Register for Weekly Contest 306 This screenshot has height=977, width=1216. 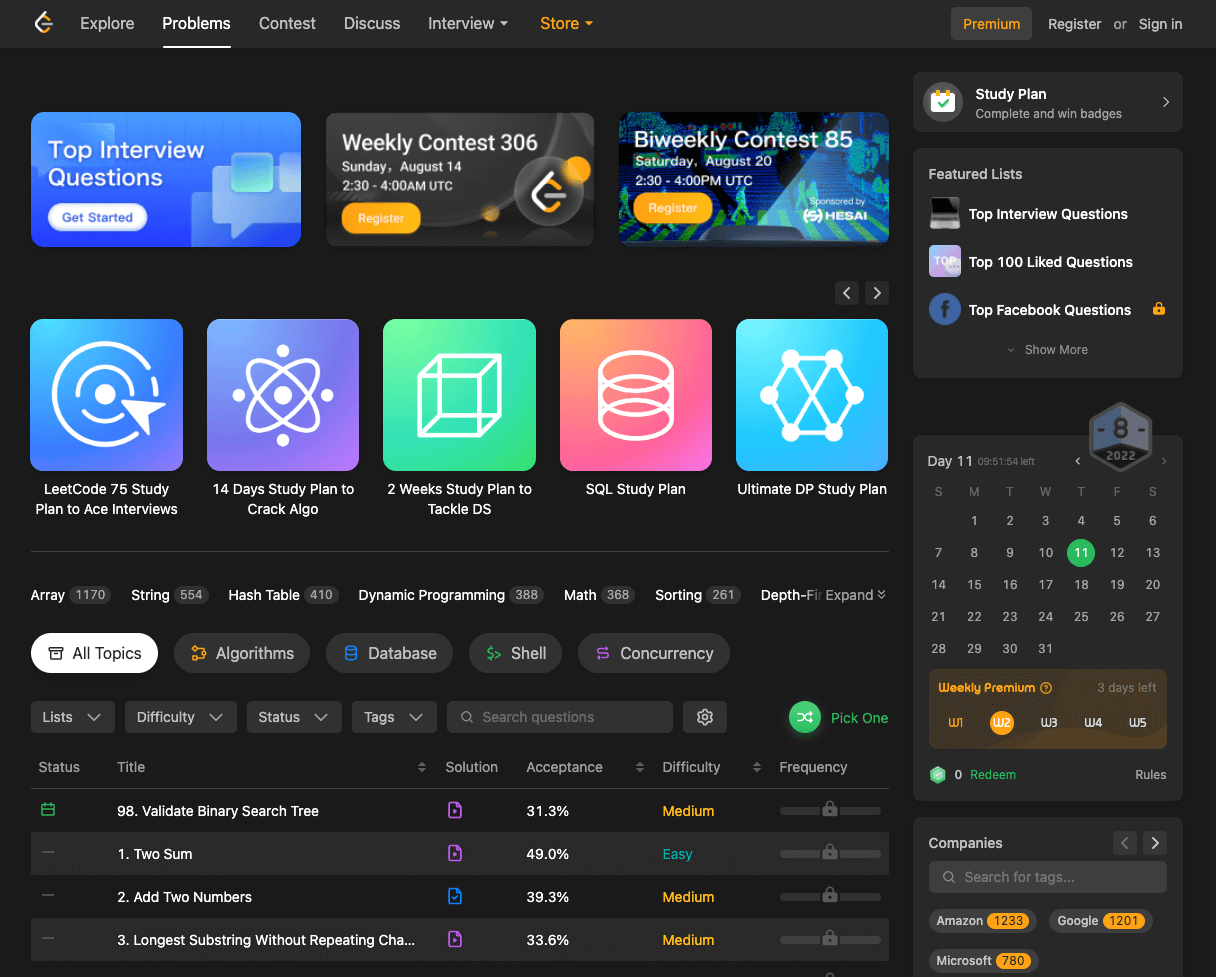click(x=381, y=218)
